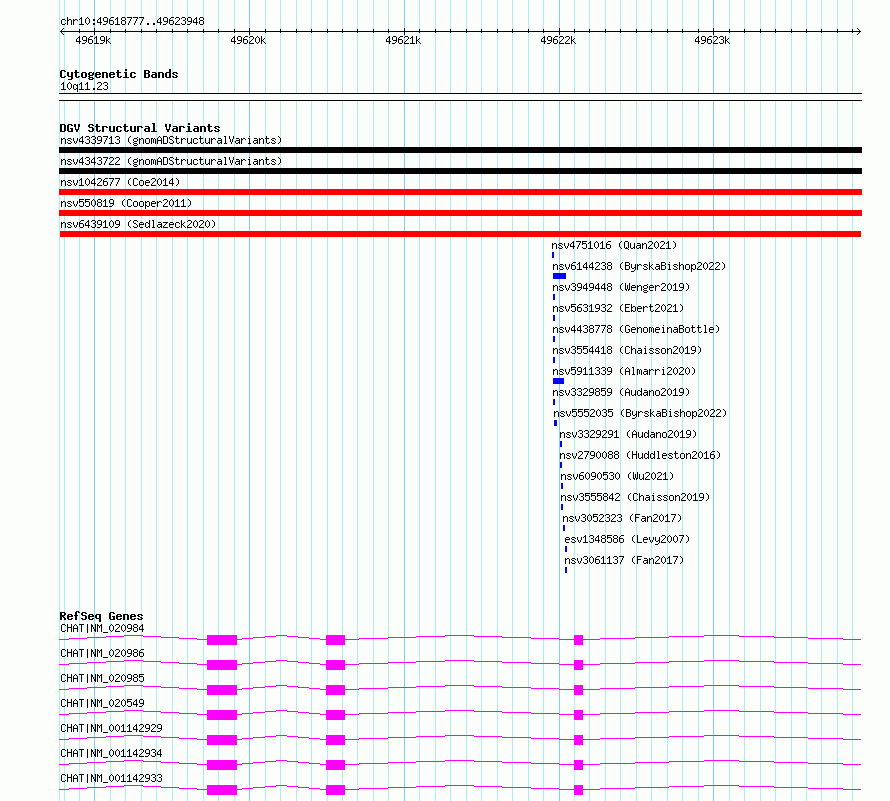Screen dimensions: 890x801
Task: Click the nsv3554418 (Chaisson2019) variant
Action: point(627,350)
